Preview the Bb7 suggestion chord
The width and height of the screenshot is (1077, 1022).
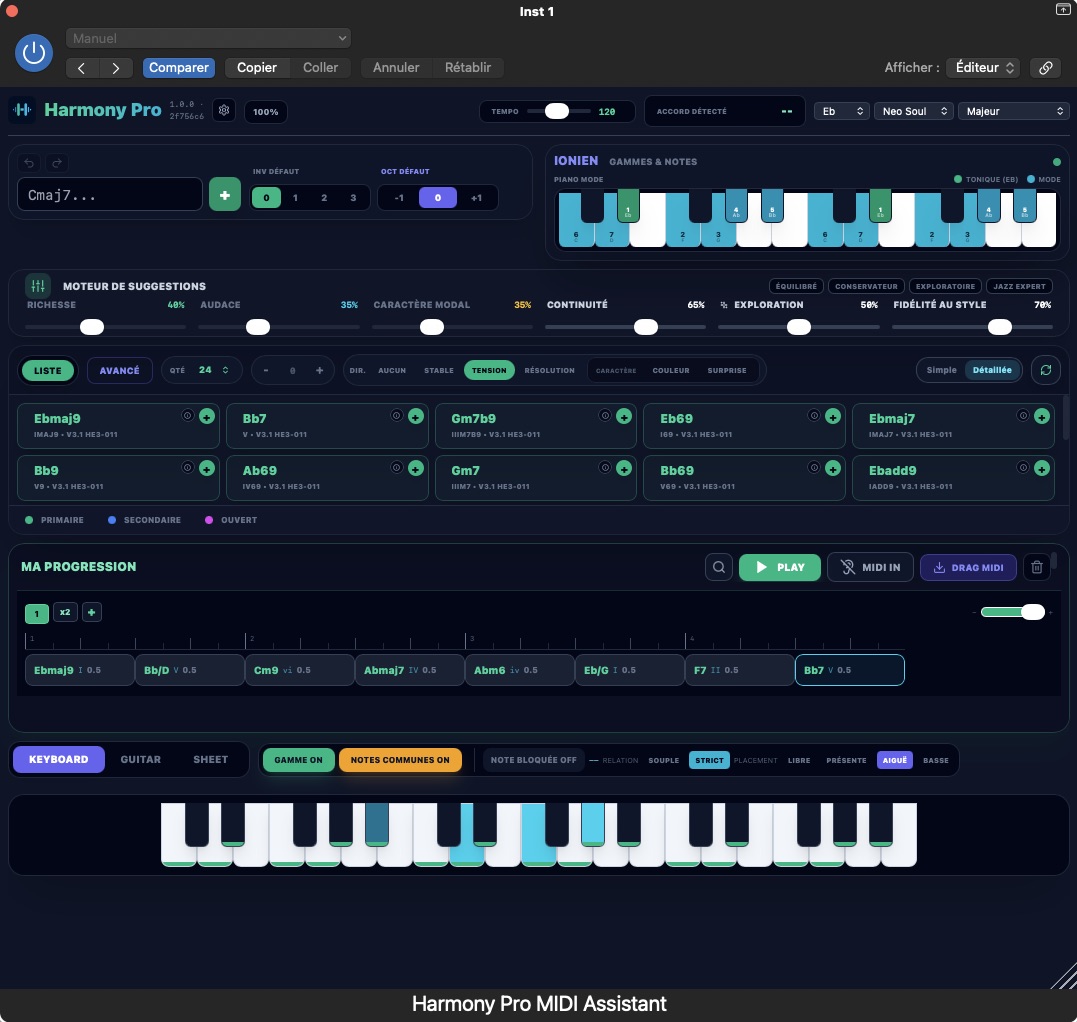click(x=396, y=416)
